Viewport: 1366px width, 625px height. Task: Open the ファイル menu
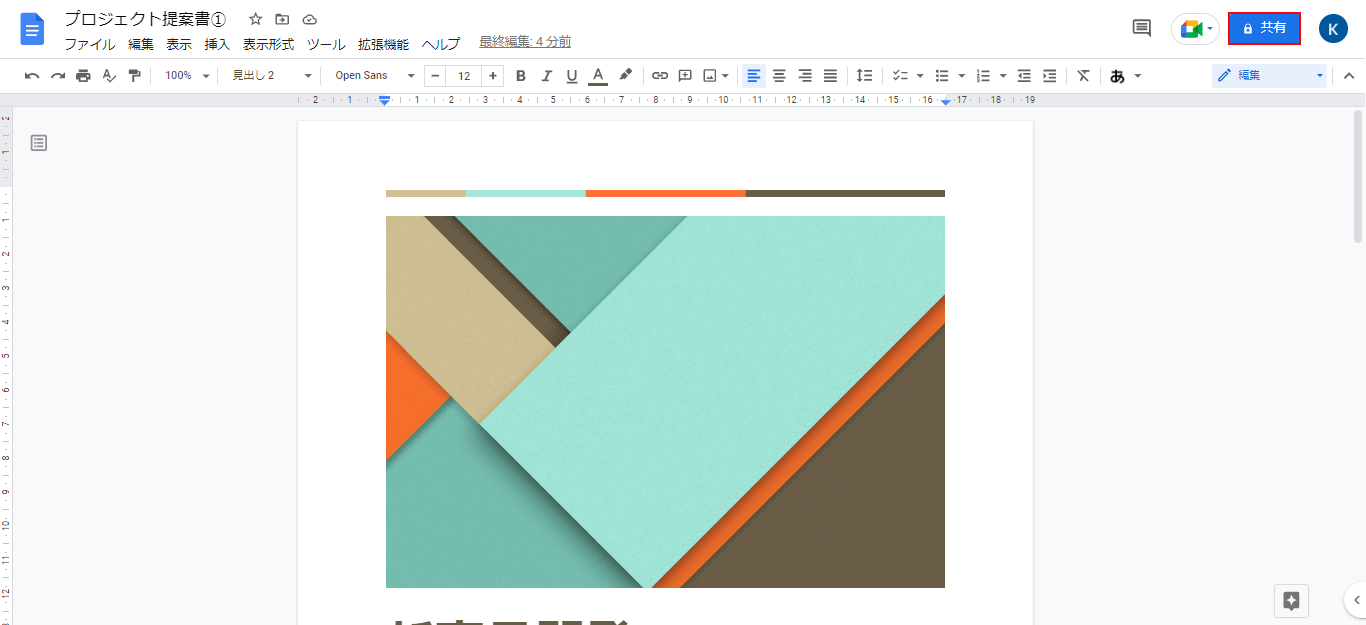tap(90, 44)
